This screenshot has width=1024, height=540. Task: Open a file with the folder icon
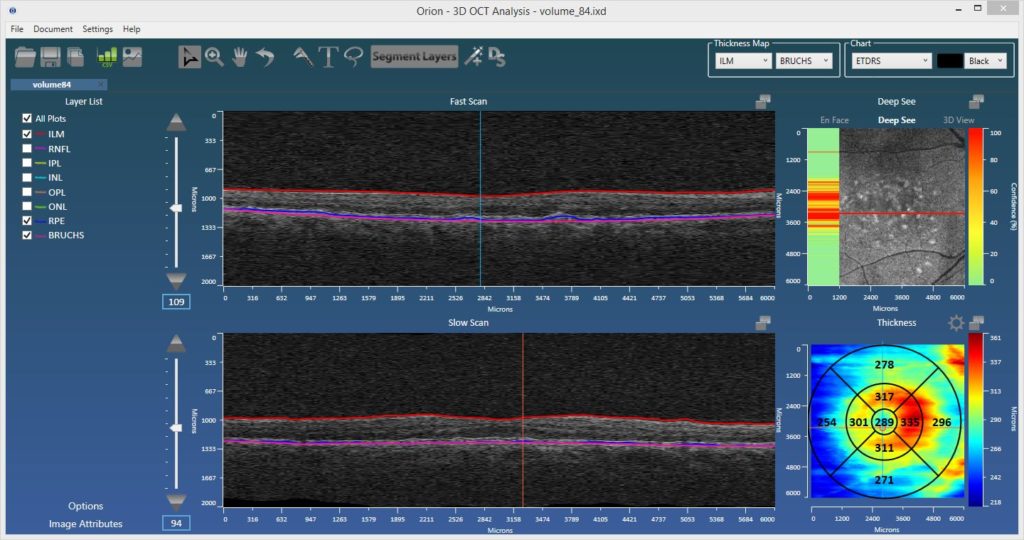pyautogui.click(x=25, y=57)
